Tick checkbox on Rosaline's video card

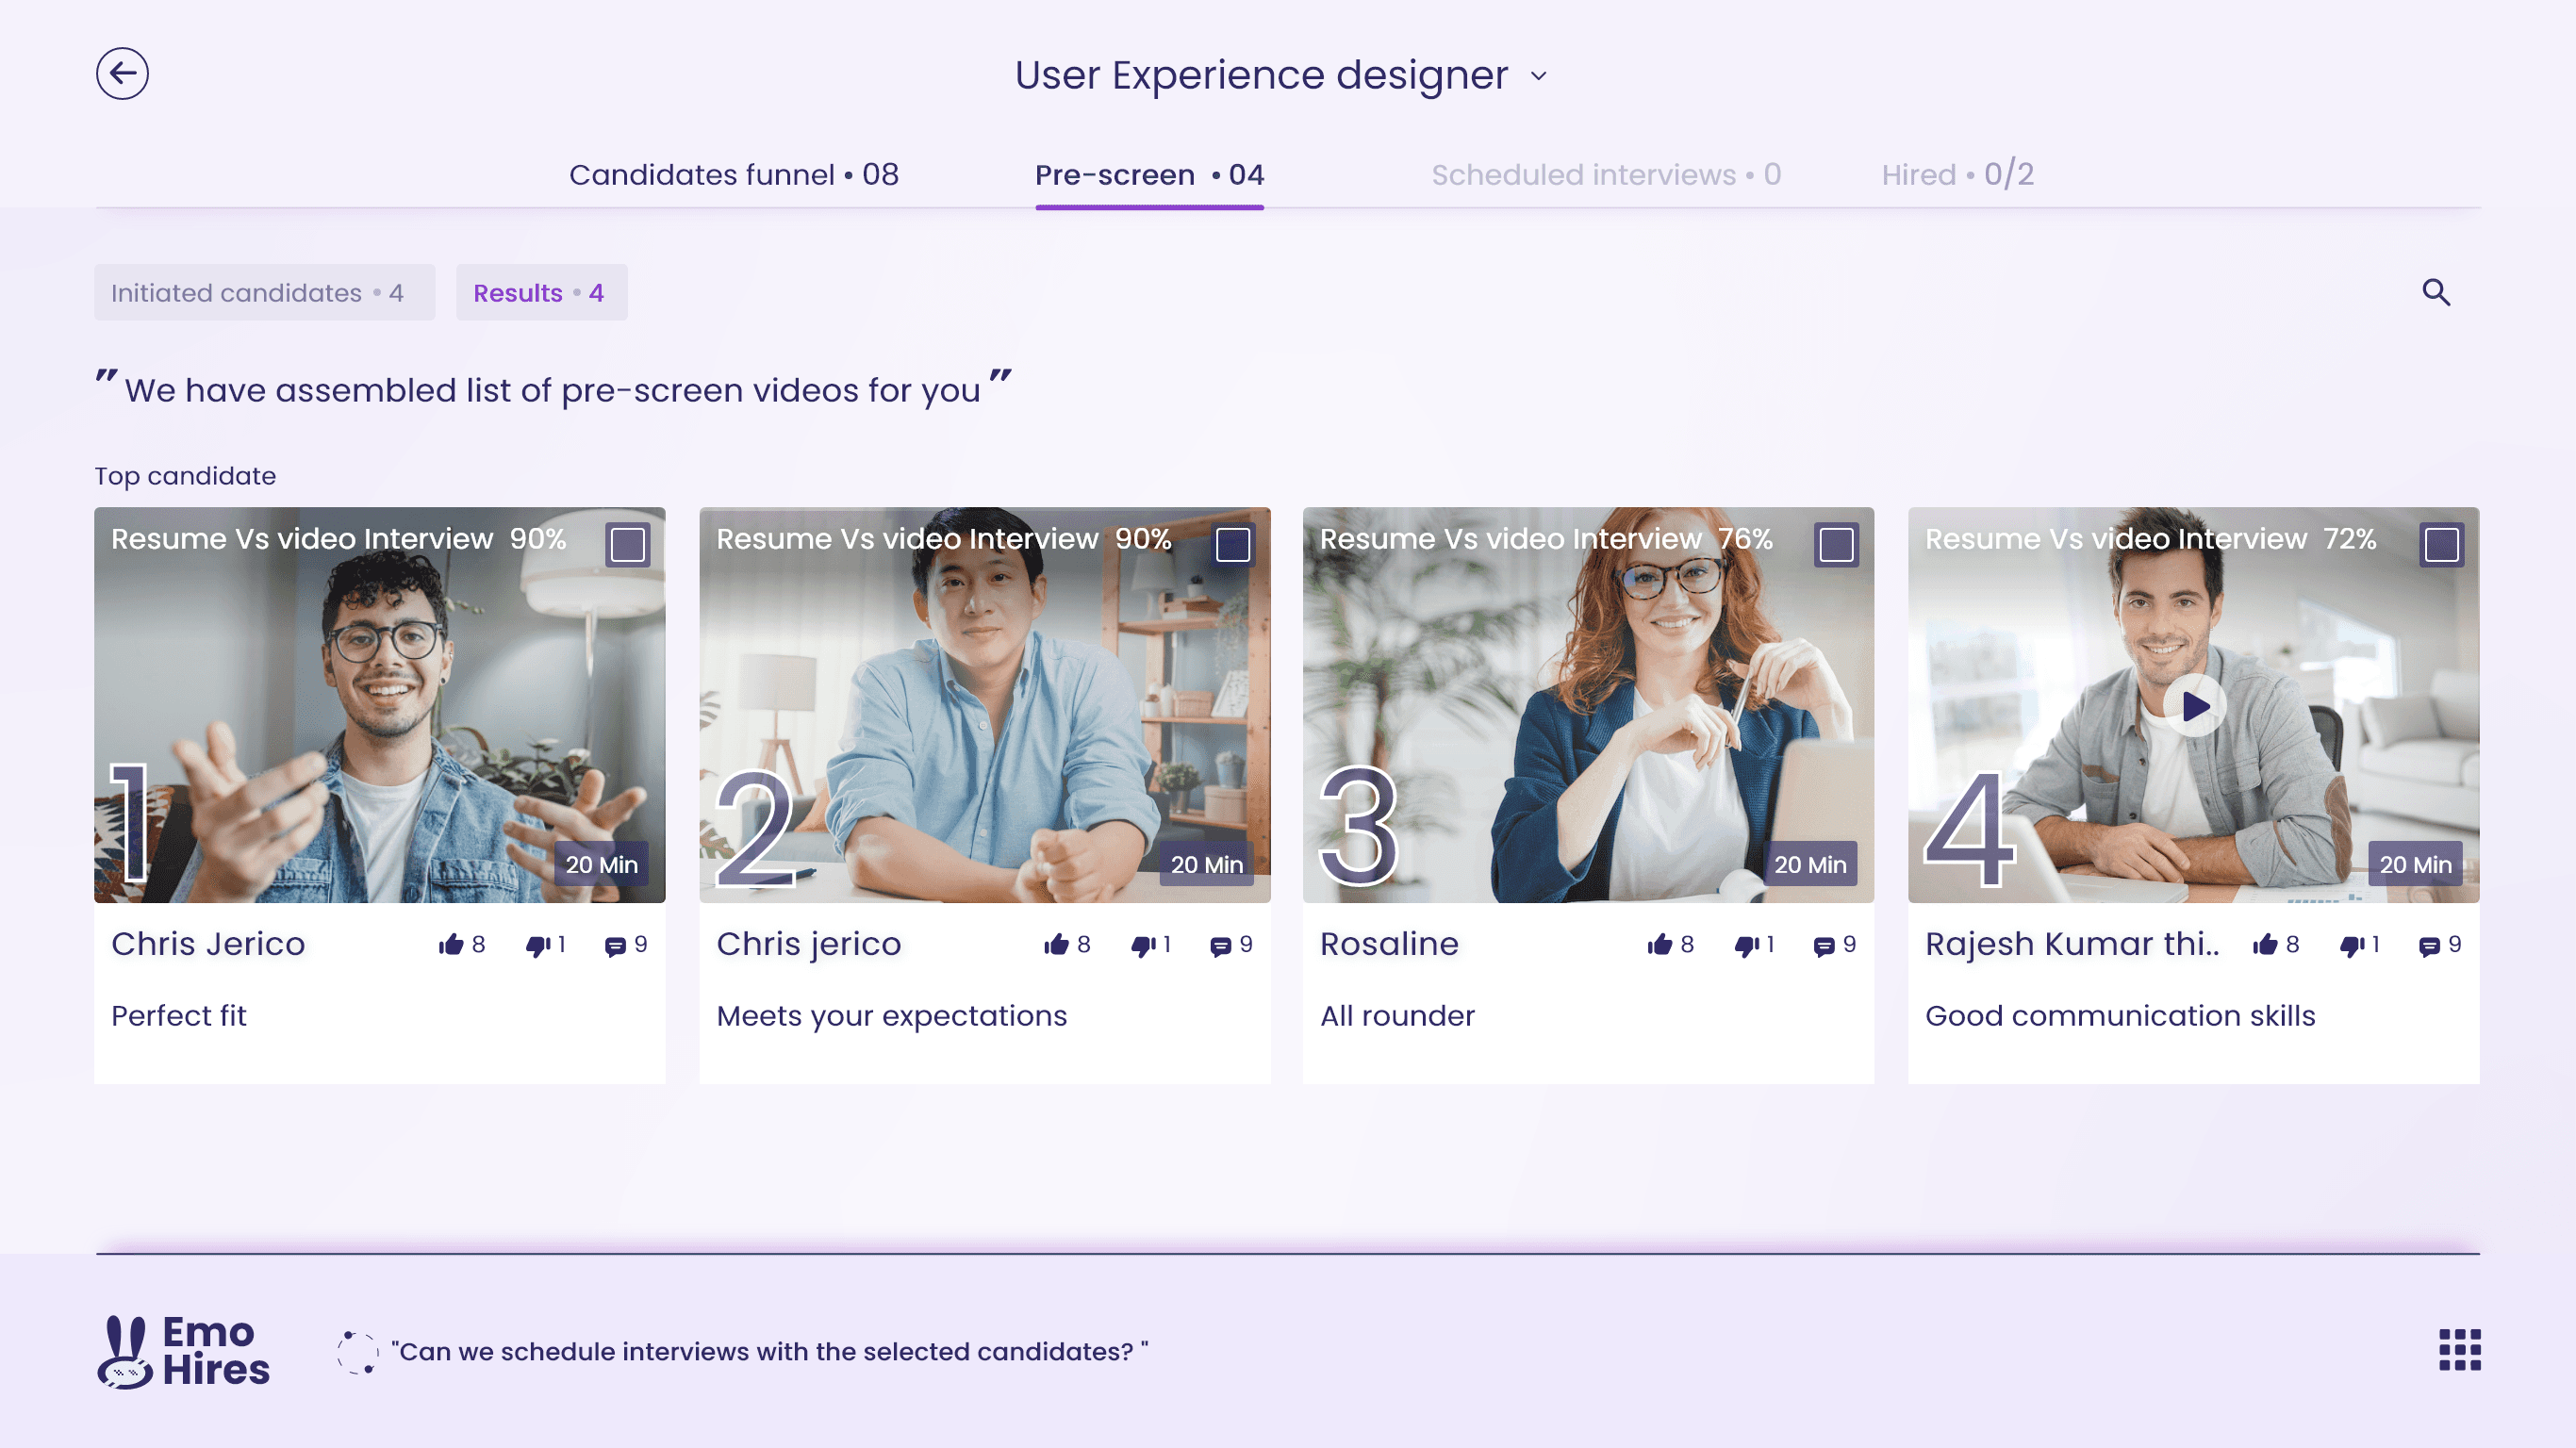tap(1836, 545)
